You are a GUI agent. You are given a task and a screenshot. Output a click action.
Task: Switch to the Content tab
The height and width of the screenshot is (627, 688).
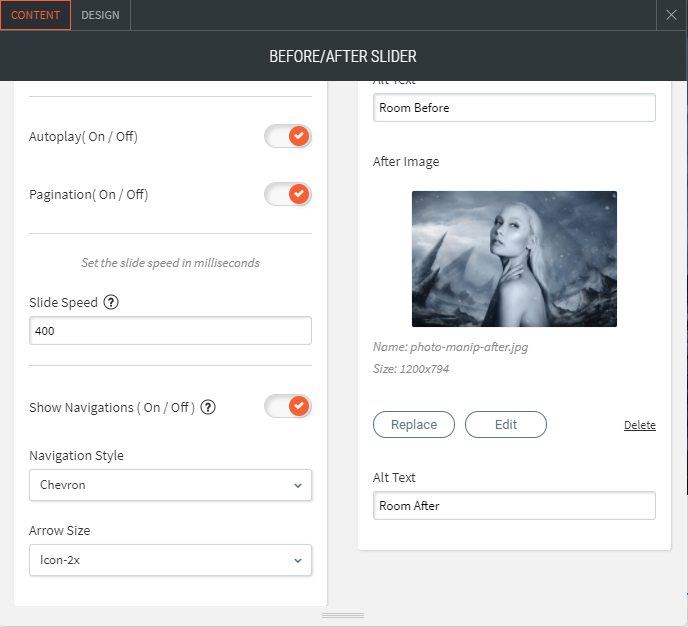(x=35, y=15)
